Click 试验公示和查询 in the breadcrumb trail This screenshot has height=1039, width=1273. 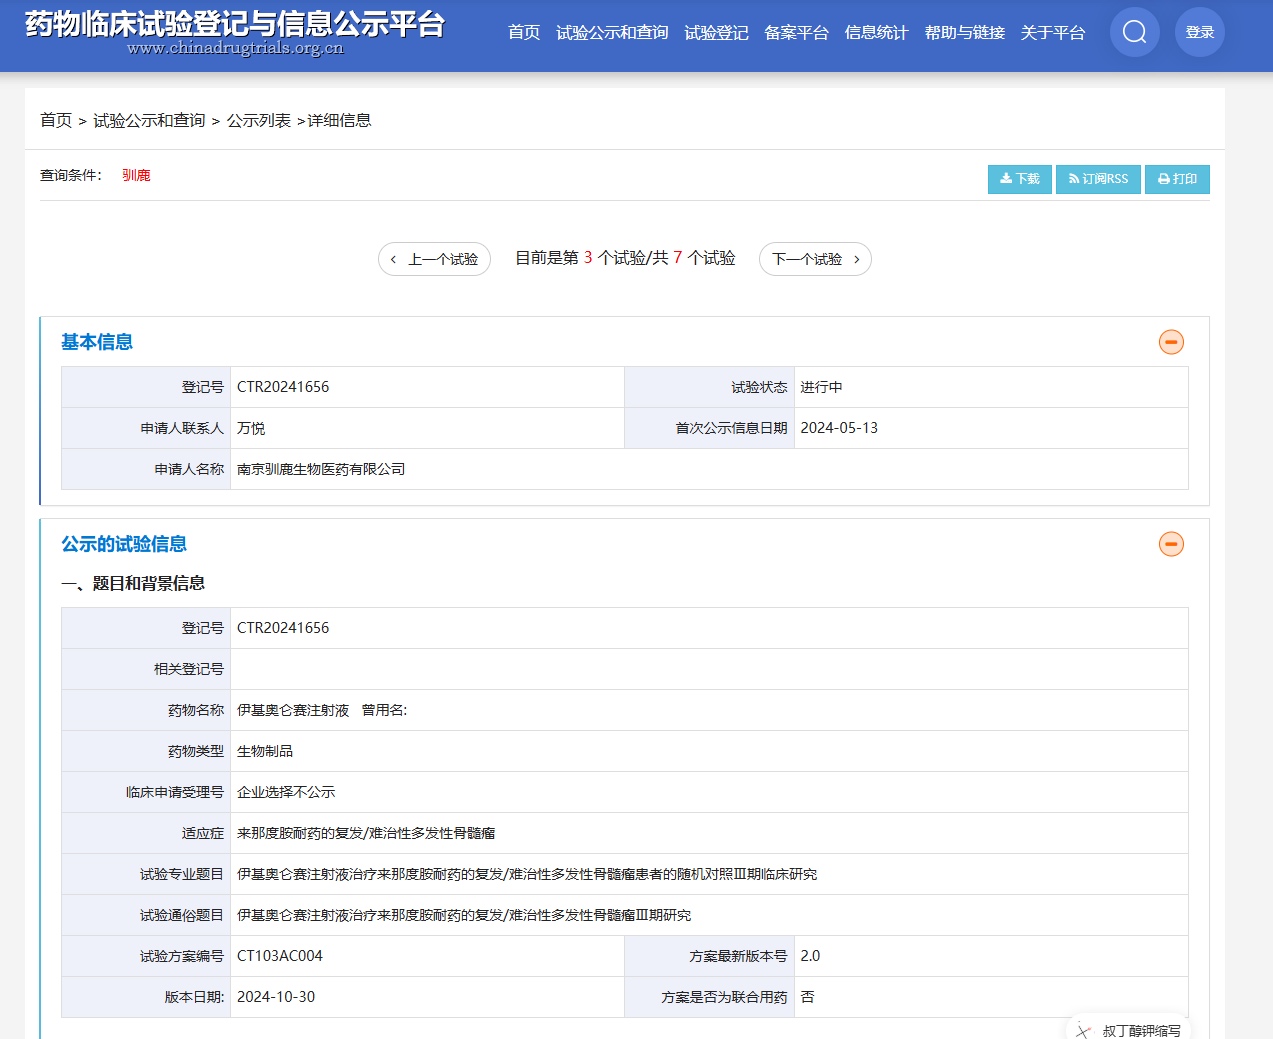tap(149, 120)
